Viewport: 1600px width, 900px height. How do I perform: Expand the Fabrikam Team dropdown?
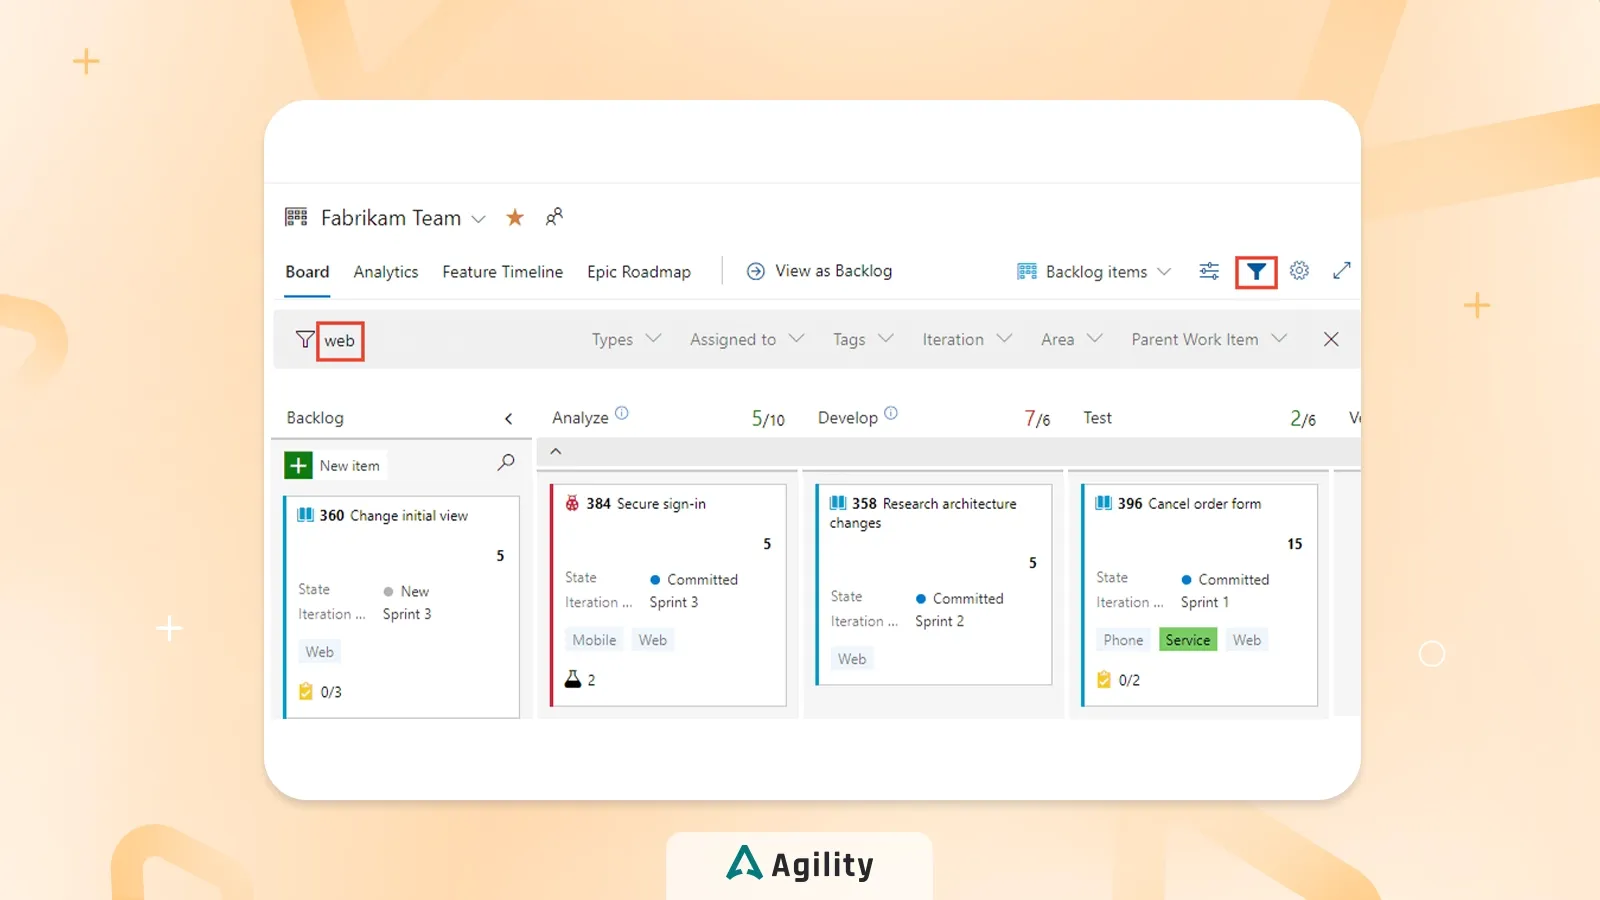479,218
